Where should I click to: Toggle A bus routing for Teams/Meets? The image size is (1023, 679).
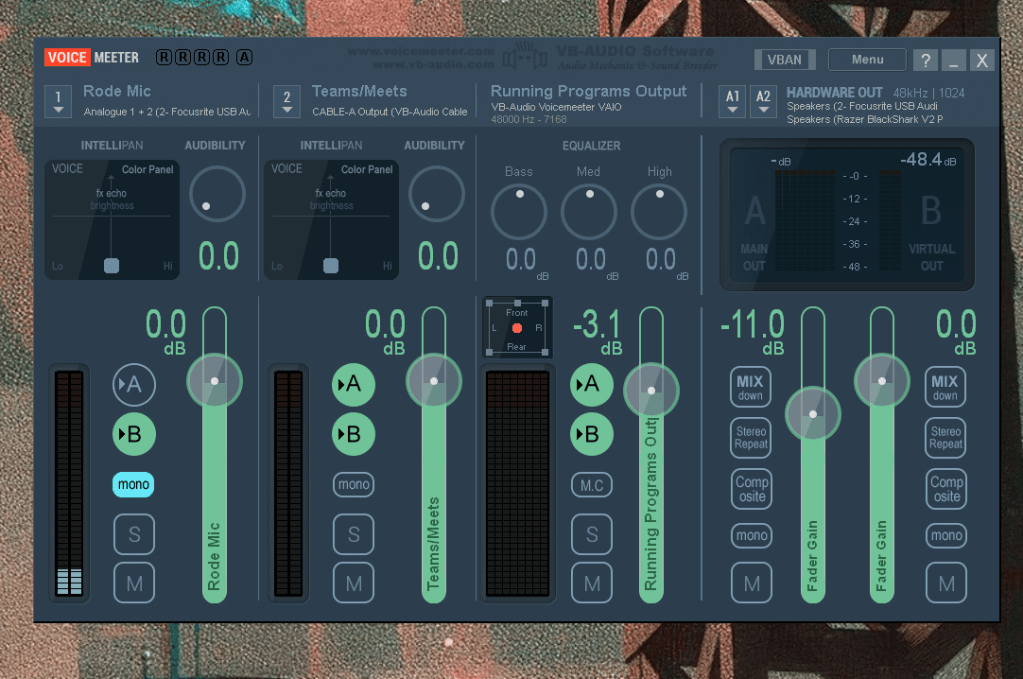(x=354, y=384)
